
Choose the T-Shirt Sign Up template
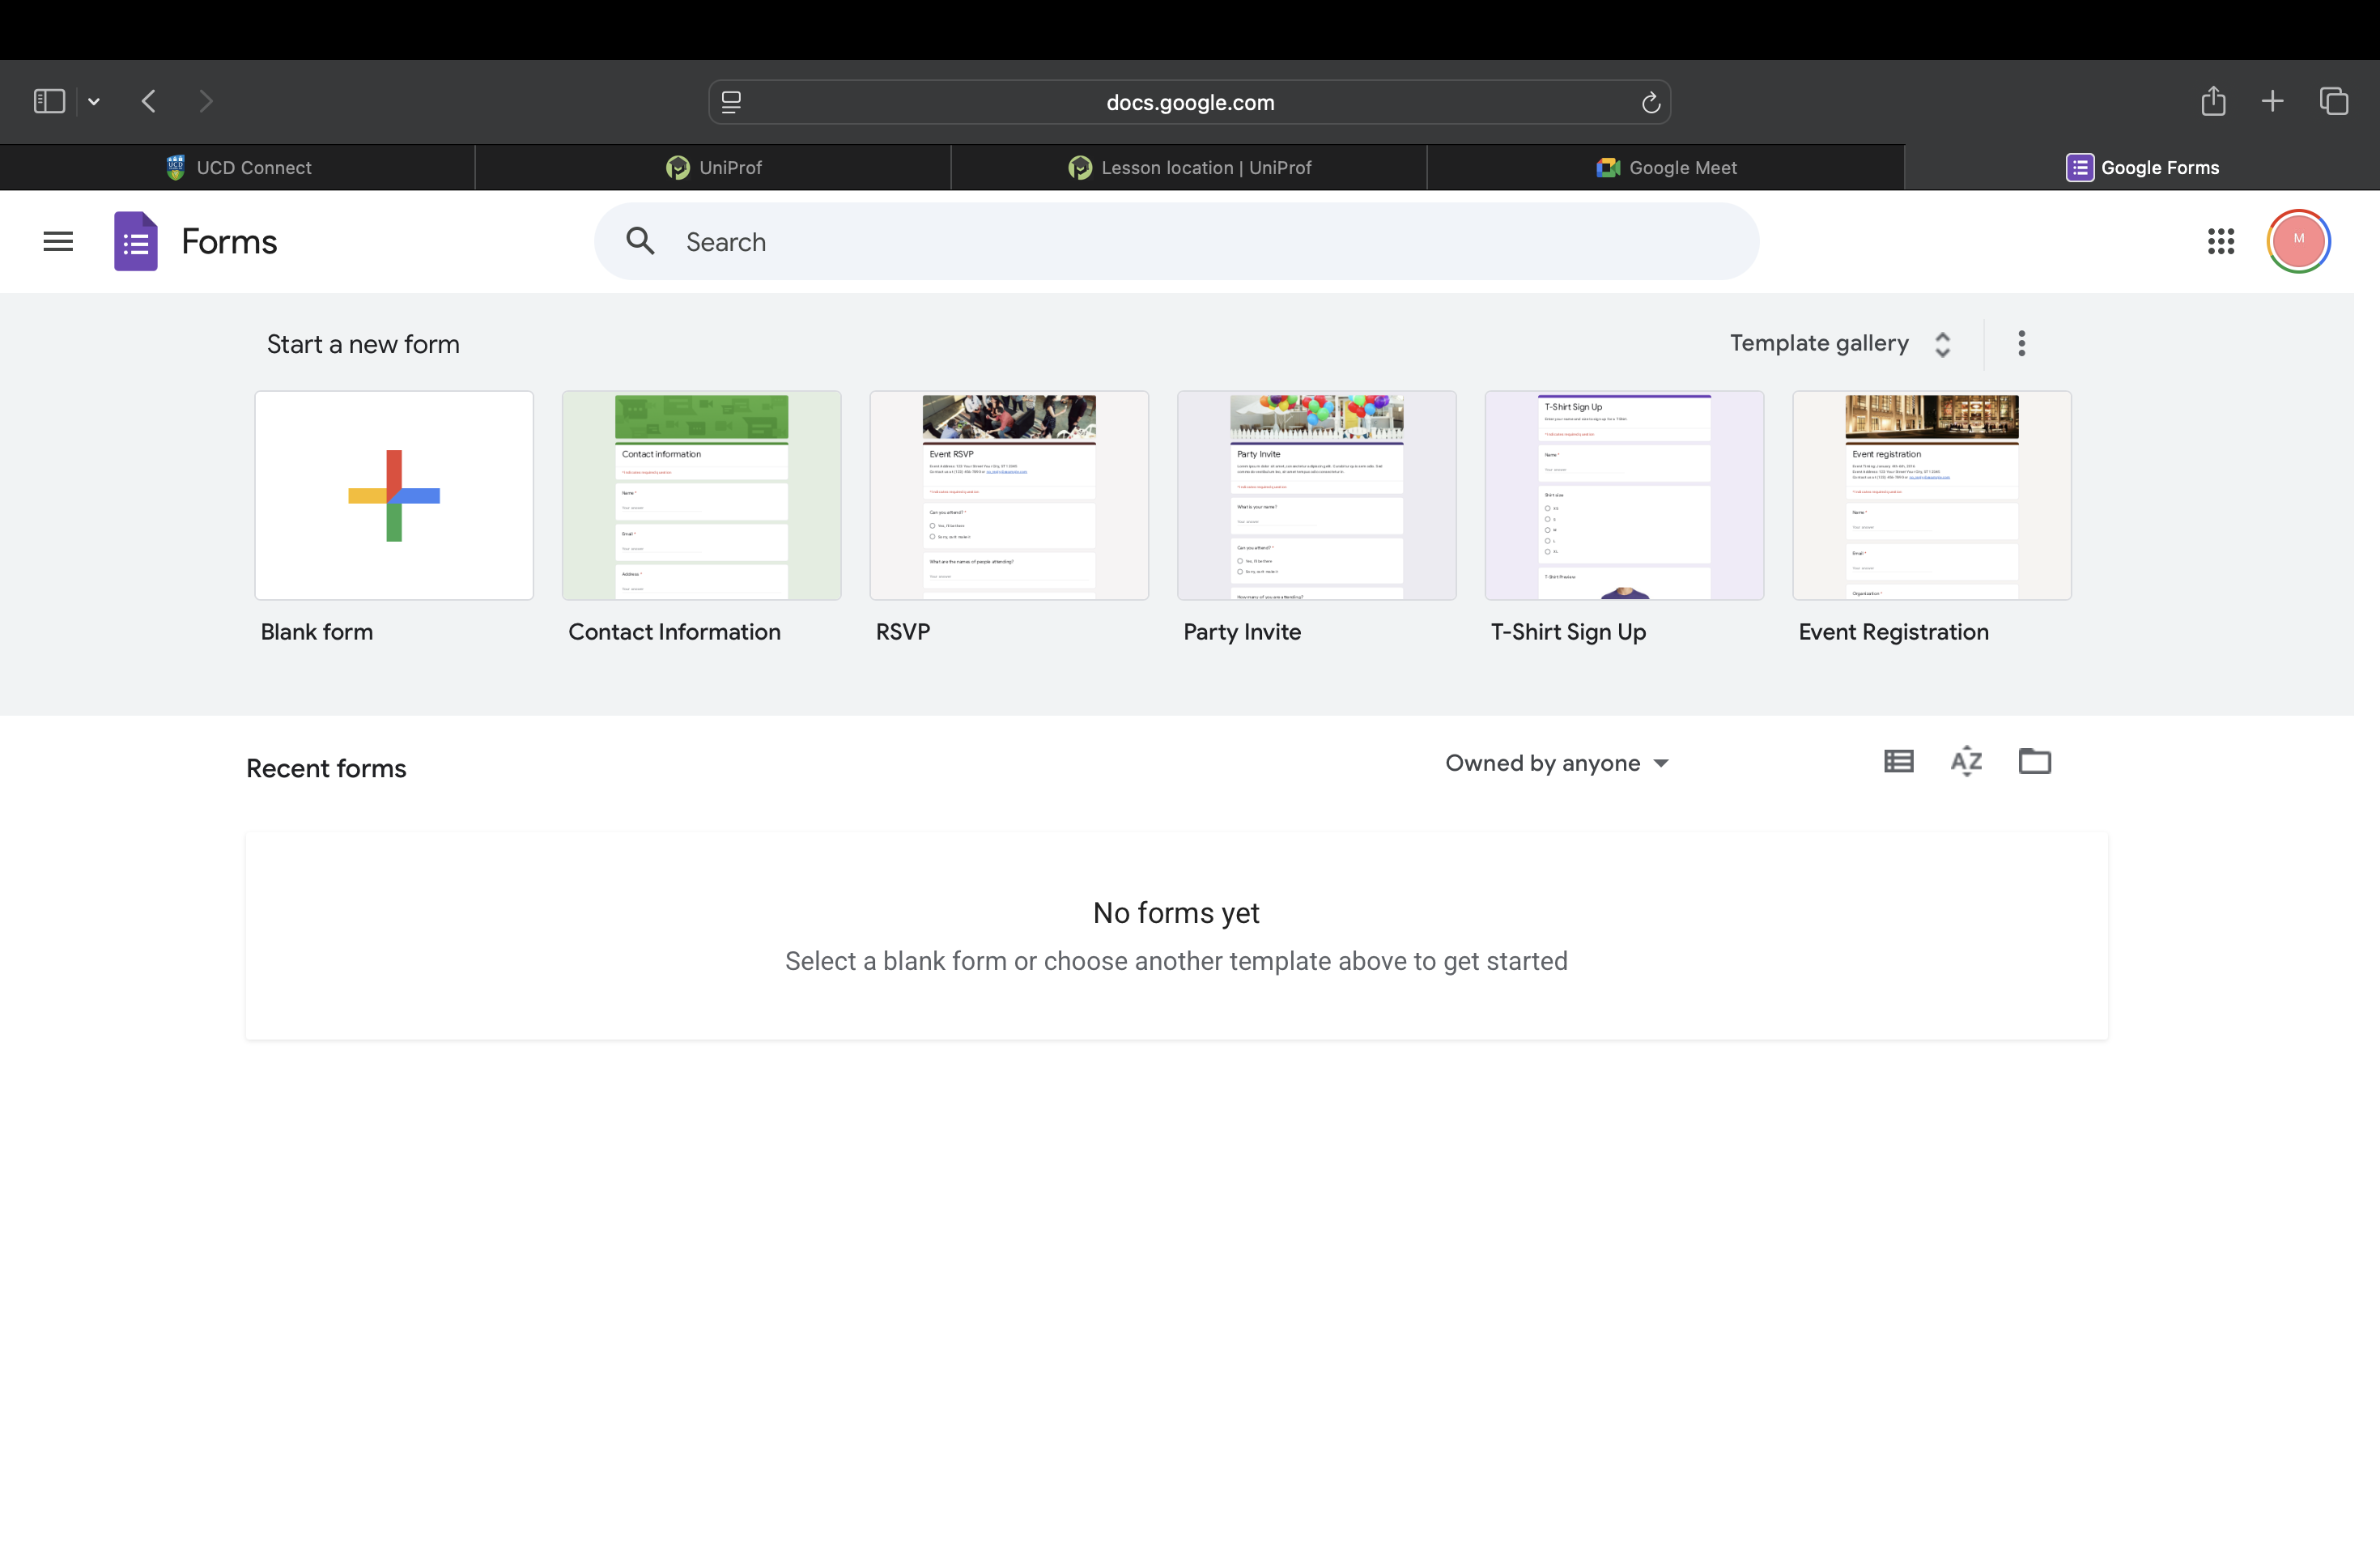1623,496
